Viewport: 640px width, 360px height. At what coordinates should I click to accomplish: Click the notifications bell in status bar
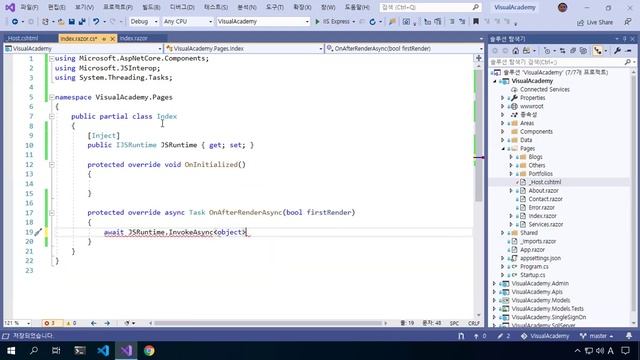click(629, 336)
